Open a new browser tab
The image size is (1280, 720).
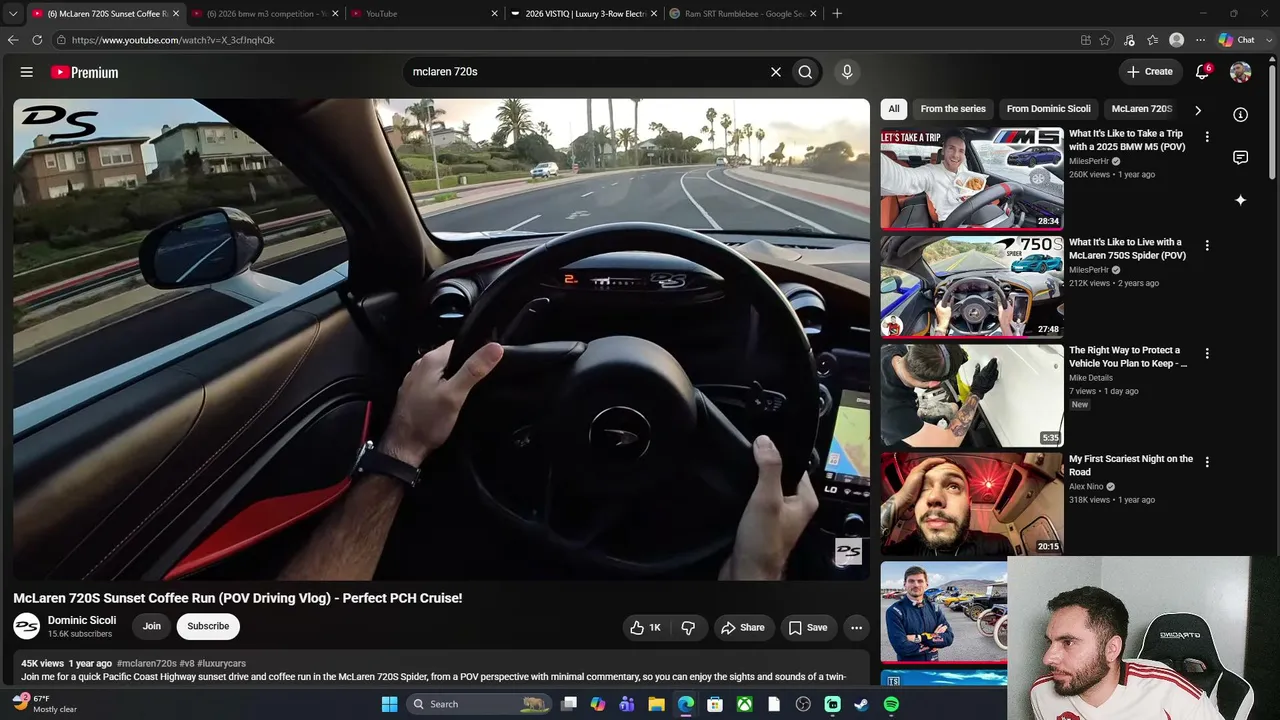(x=837, y=14)
